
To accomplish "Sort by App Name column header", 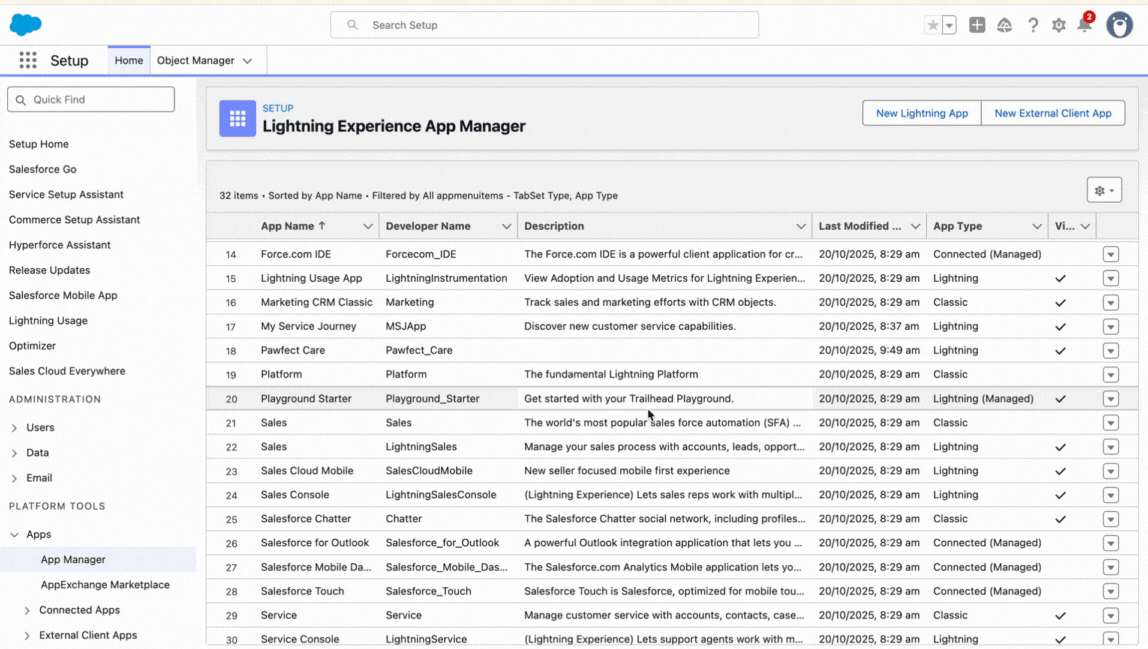I will pyautogui.click(x=287, y=226).
